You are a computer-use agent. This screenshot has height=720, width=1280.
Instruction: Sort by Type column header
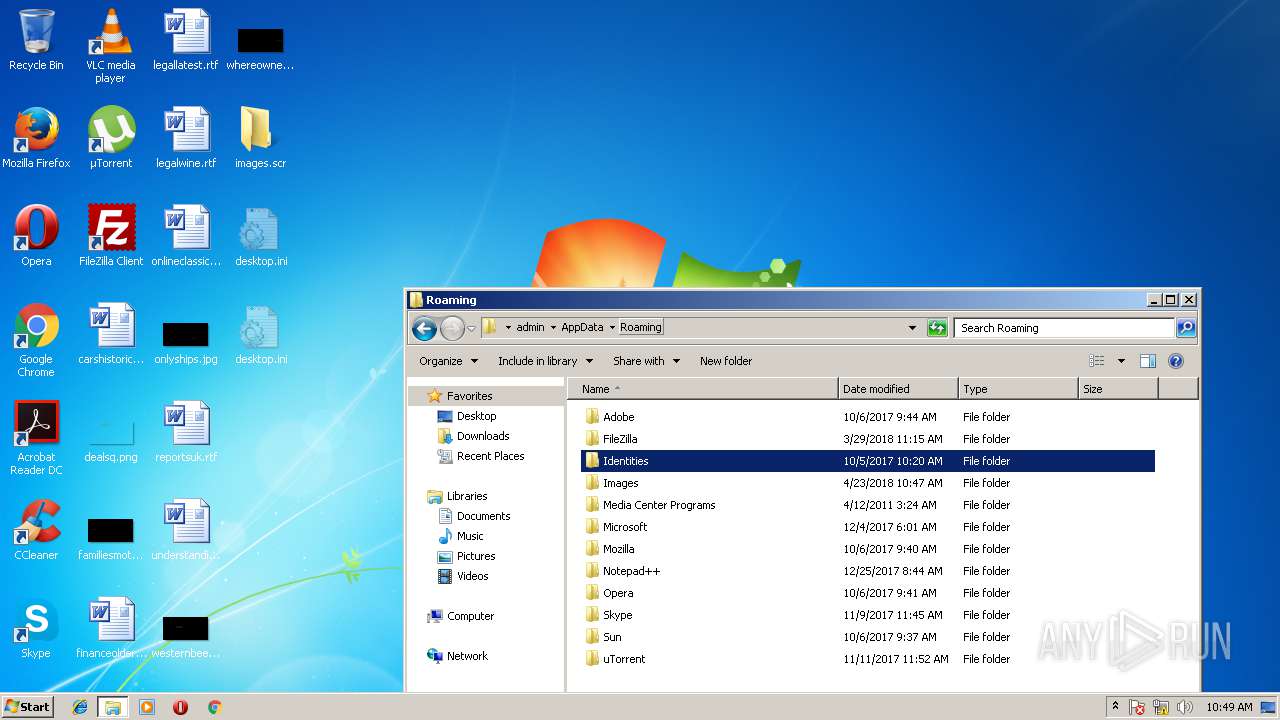(1018, 389)
